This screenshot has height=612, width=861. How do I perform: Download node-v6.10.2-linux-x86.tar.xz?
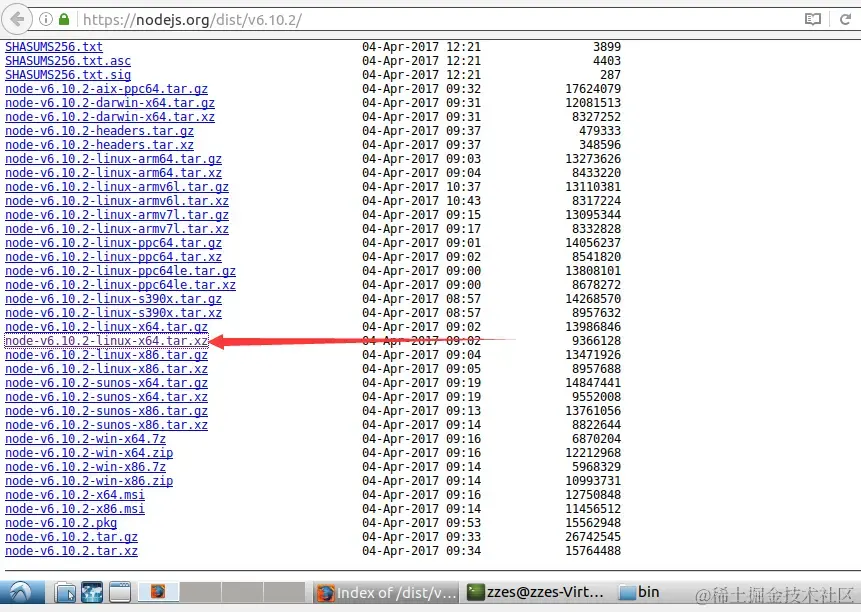point(107,369)
